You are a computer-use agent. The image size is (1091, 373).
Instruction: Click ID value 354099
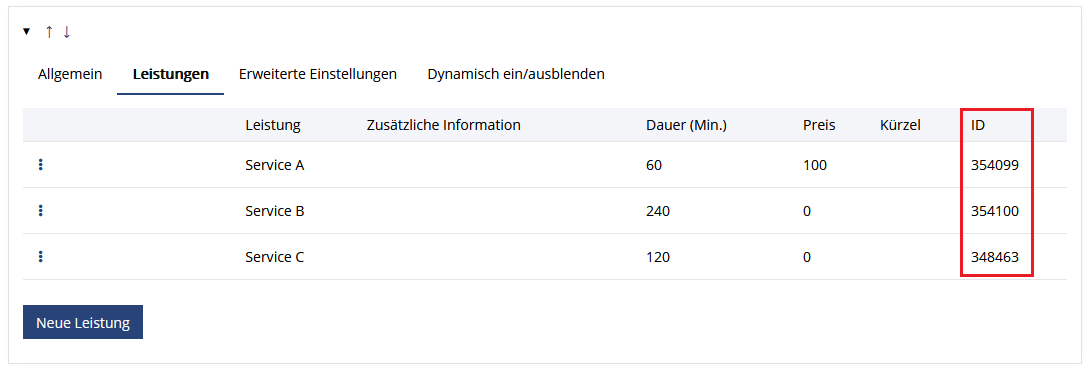[x=995, y=166]
